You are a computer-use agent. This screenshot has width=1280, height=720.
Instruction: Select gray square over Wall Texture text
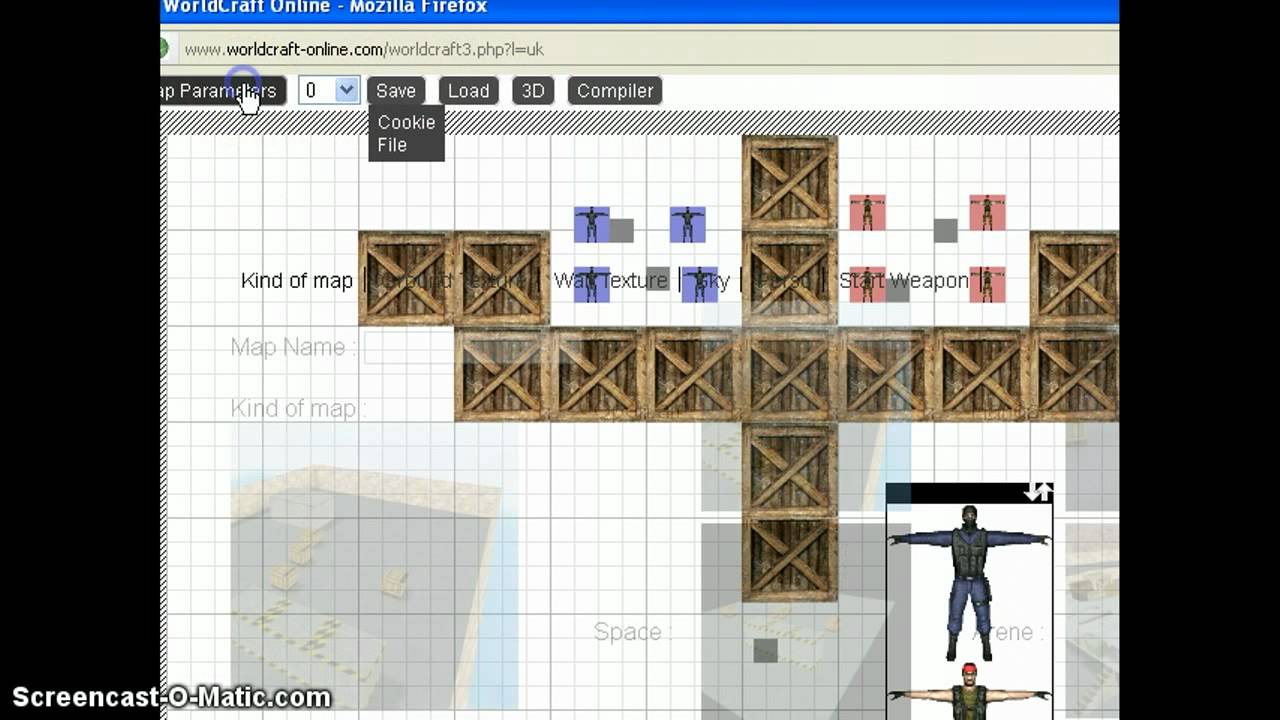point(657,278)
